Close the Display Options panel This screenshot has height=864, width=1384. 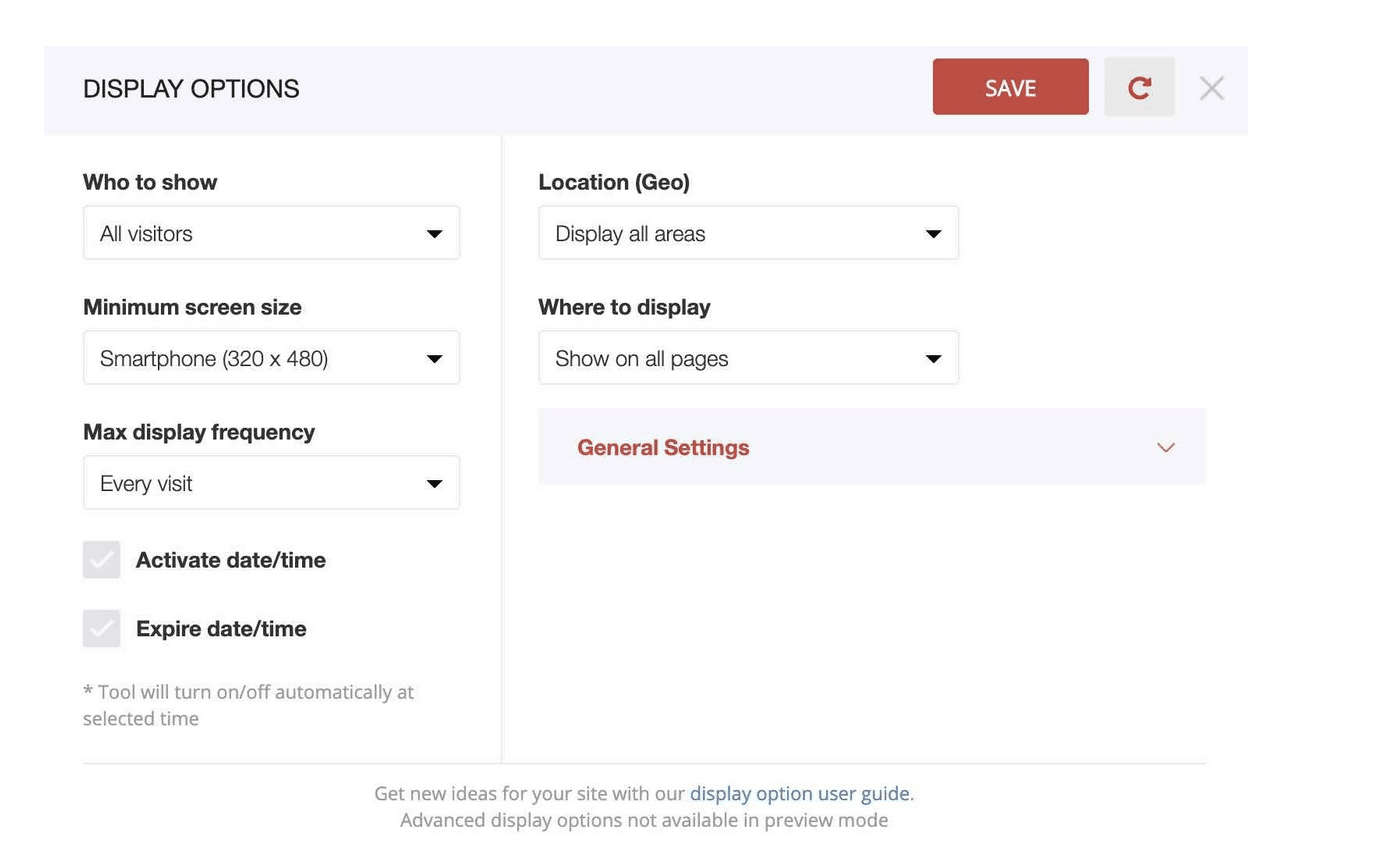(x=1211, y=88)
